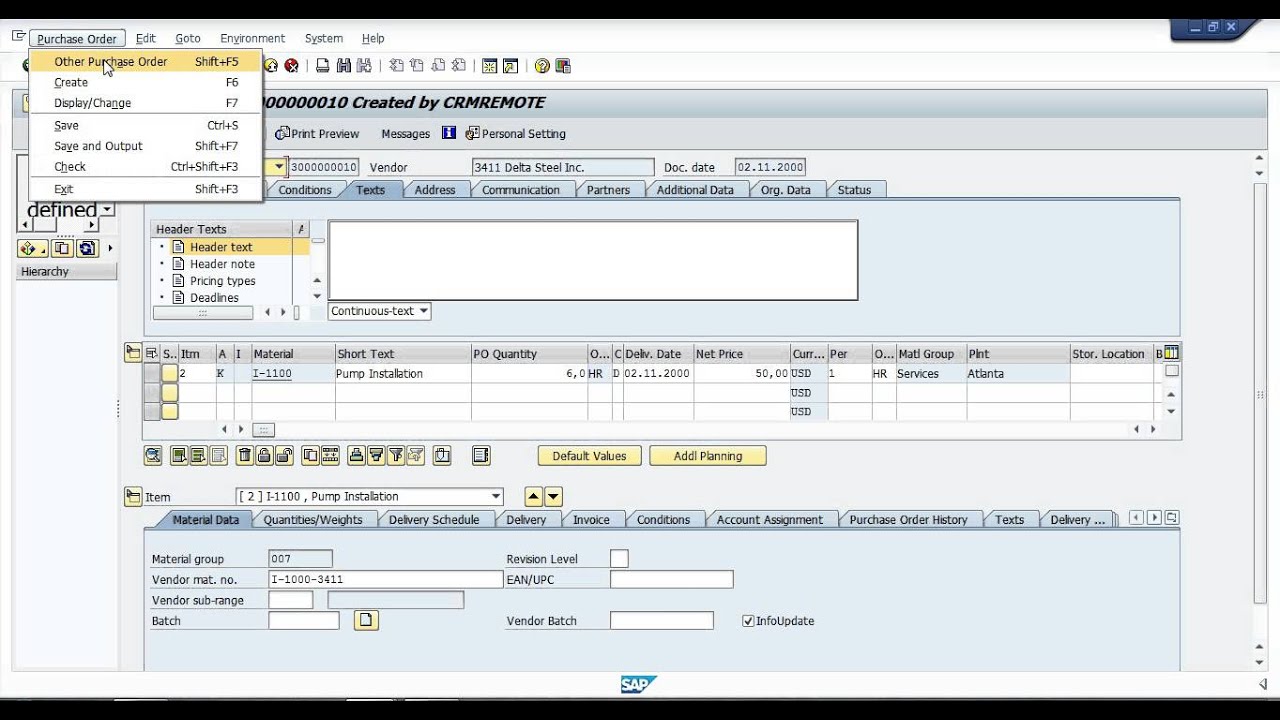1280x720 pixels.
Task: Click the Copy item icon below item table
Action: point(310,456)
